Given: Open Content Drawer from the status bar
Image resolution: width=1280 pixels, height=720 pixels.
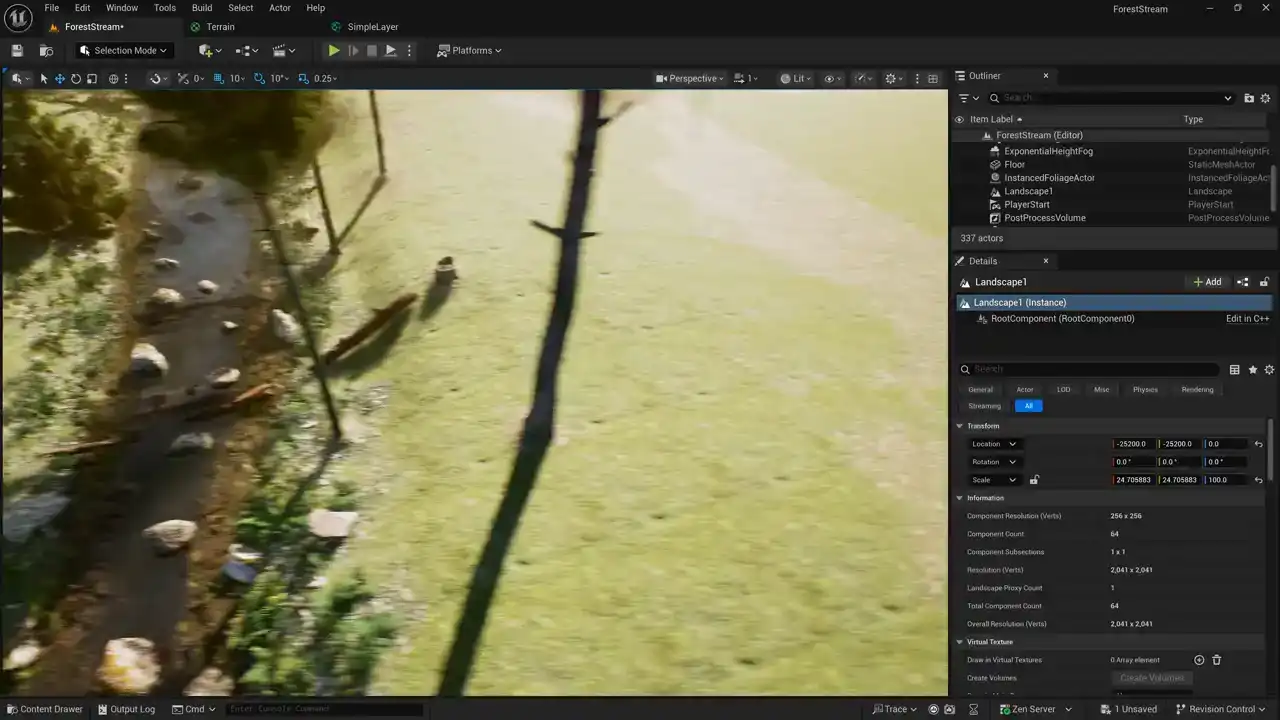Looking at the screenshot, I should click(x=45, y=709).
